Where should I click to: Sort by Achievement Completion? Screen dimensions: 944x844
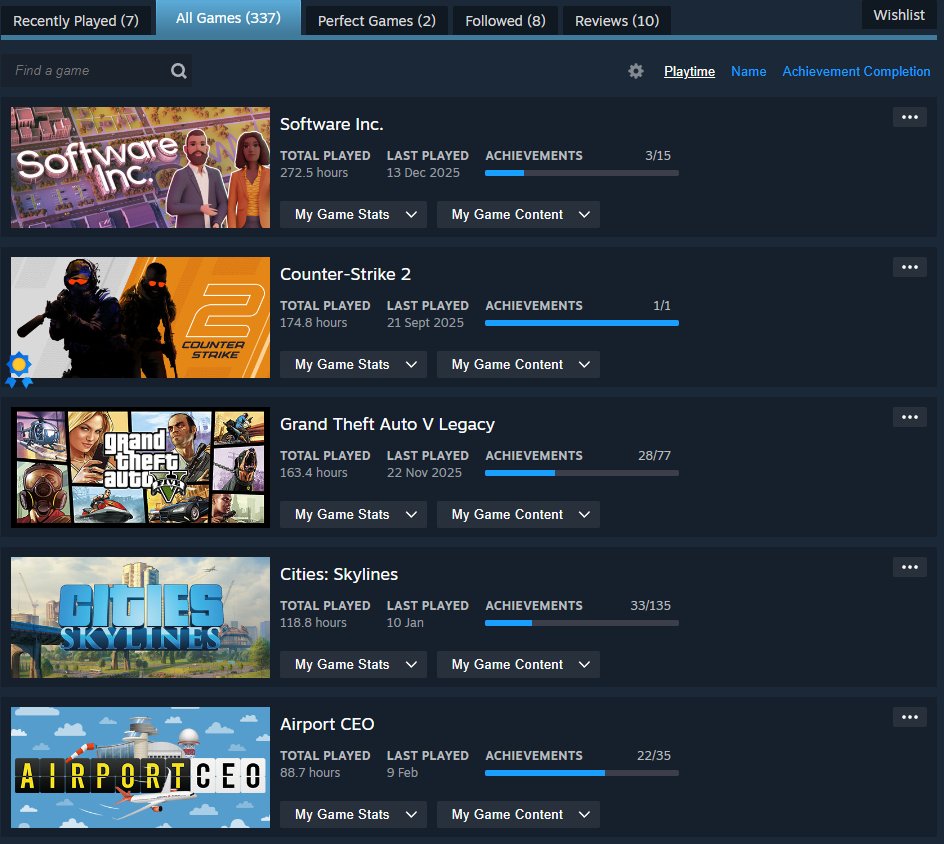856,71
